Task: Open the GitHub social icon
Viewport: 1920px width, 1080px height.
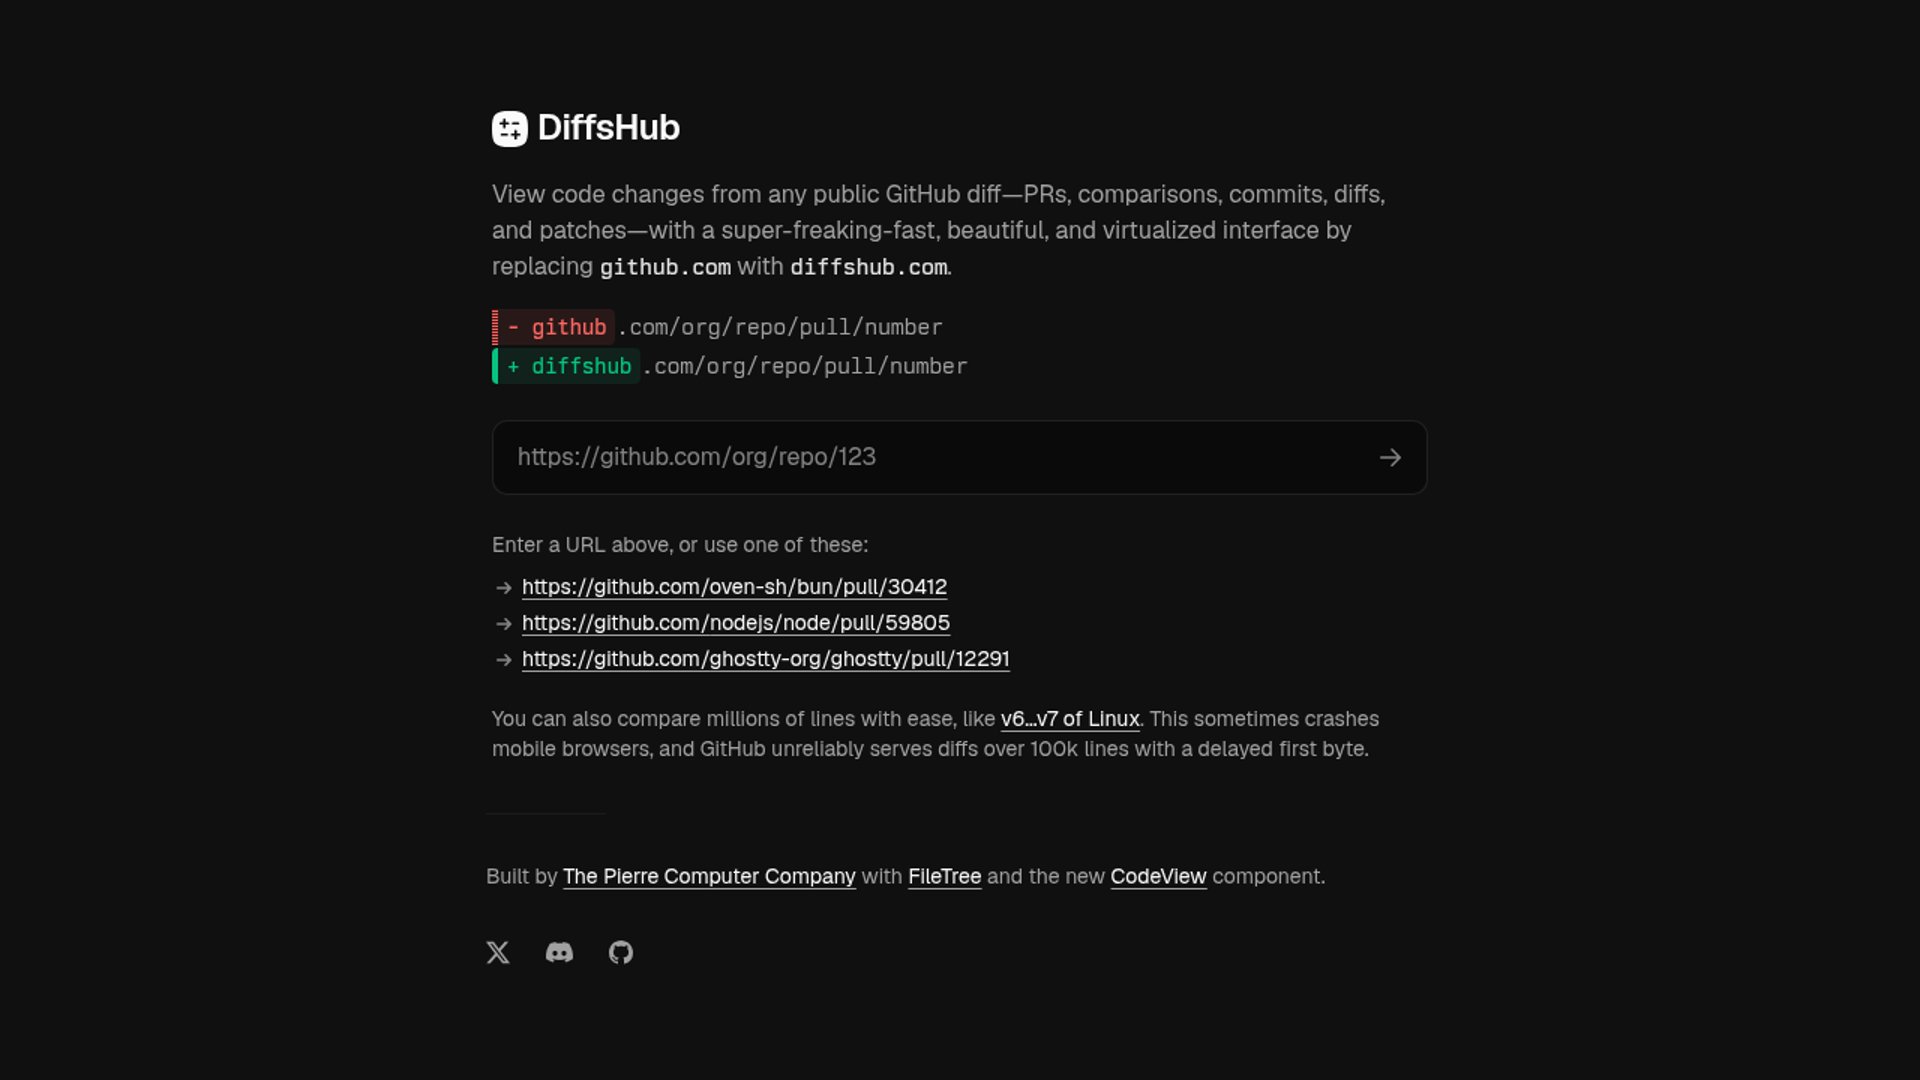Action: pos(621,952)
